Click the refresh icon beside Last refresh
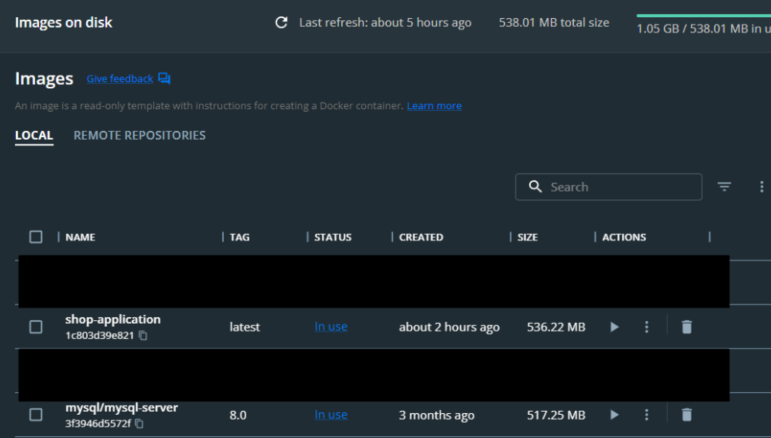The width and height of the screenshot is (771, 438). point(281,23)
